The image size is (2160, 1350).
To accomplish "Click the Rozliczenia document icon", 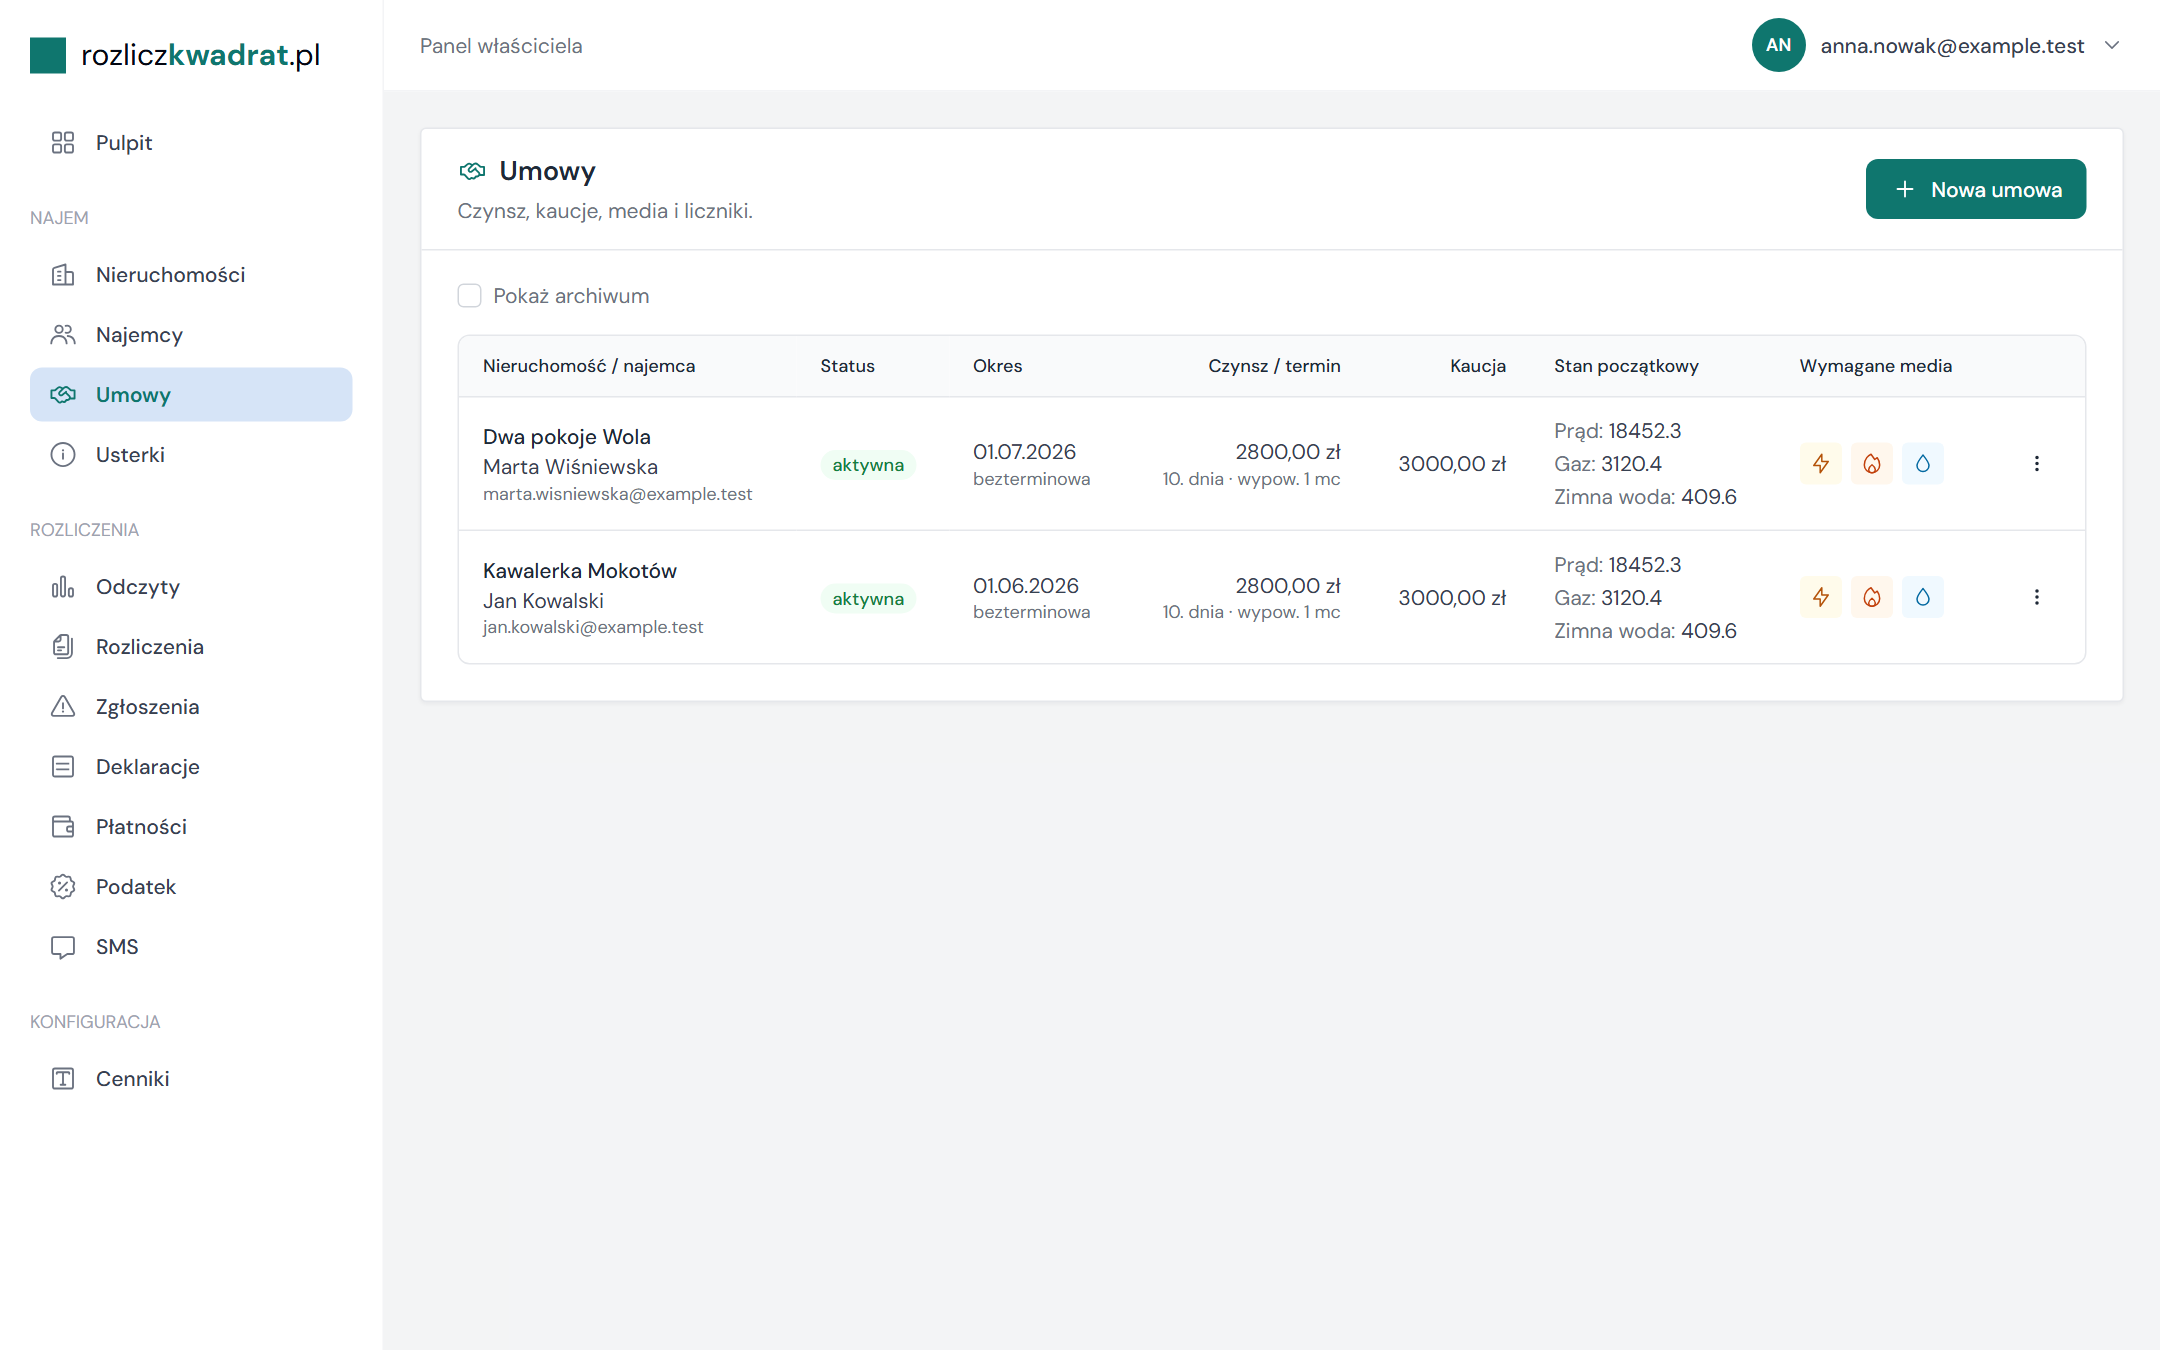I will tap(63, 647).
